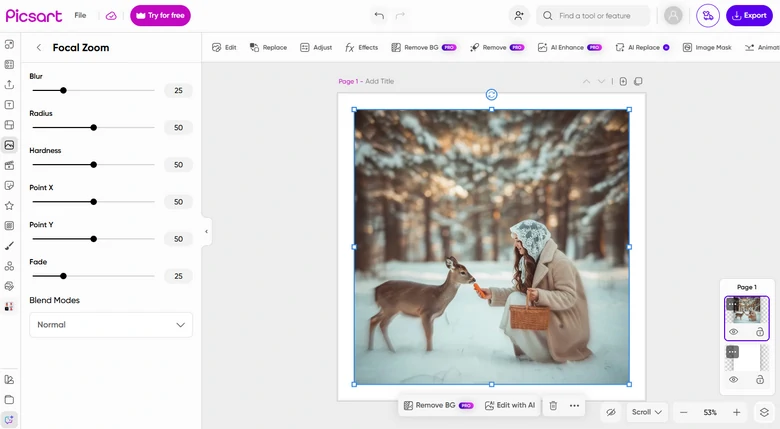780x429 pixels.
Task: Zoom in with the plus icon
Action: click(737, 412)
